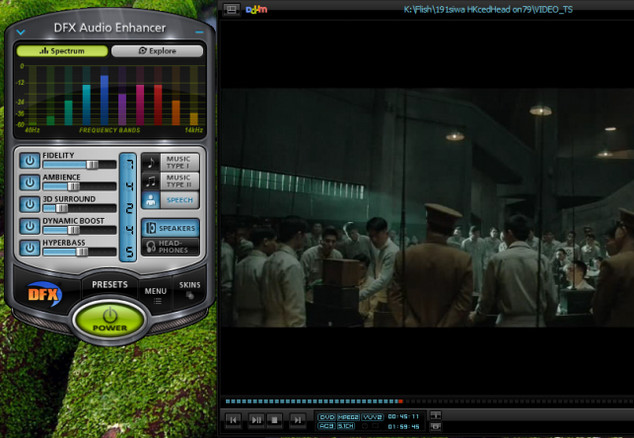Viewport: 634px width, 438px height.
Task: Click the single note Music Type I icon
Action: pos(151,163)
